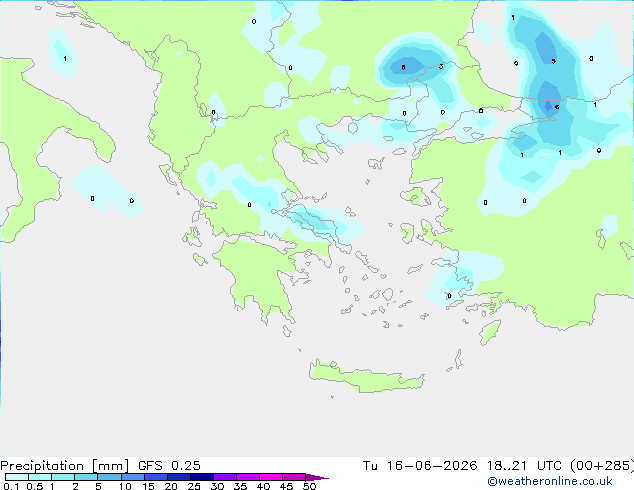Pick the 15–20 mm legend color swatch
This screenshot has width=634, height=490.
pos(155,477)
